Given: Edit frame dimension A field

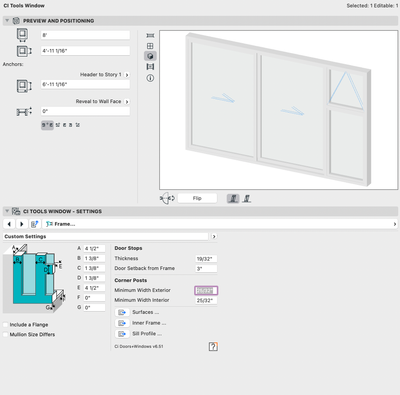Looking at the screenshot, I should [94, 249].
